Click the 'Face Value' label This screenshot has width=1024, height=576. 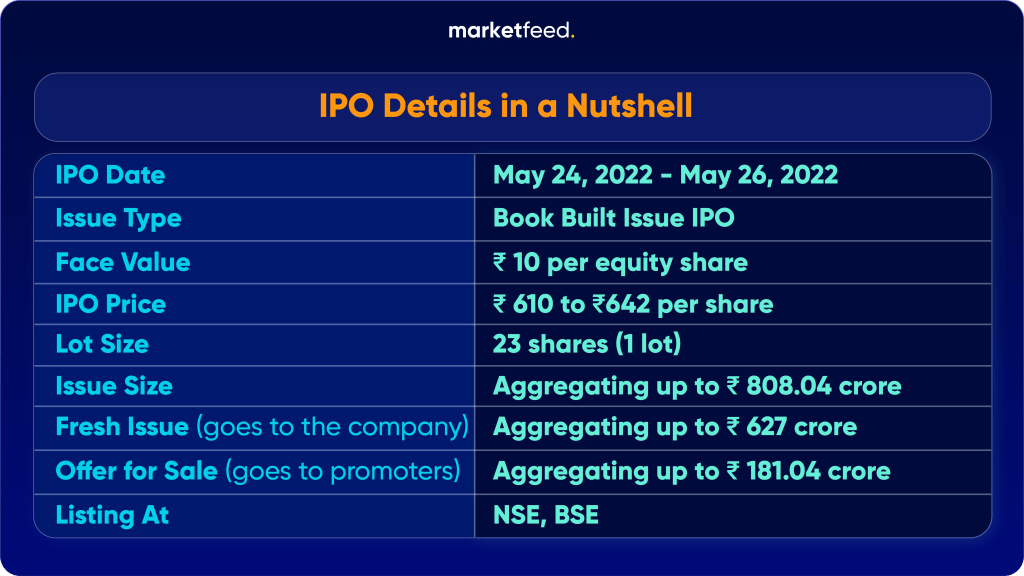pos(123,263)
